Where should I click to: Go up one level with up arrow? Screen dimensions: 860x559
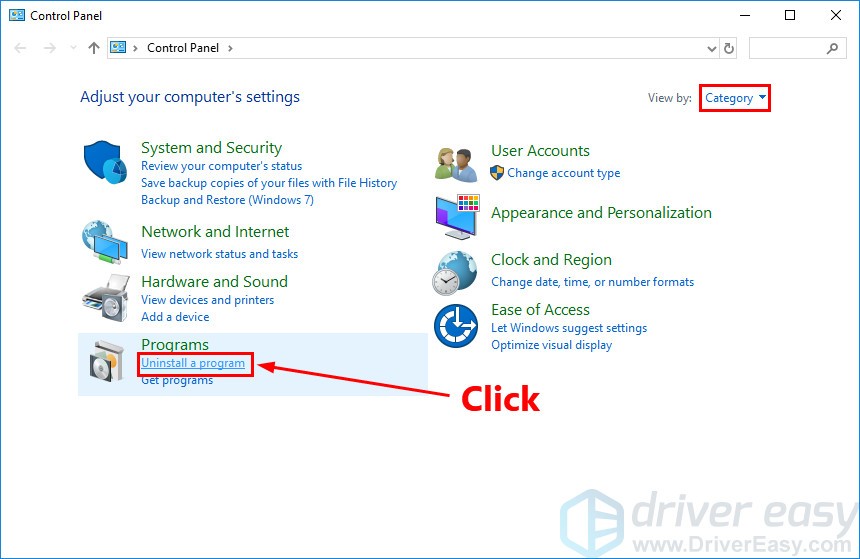coord(94,48)
